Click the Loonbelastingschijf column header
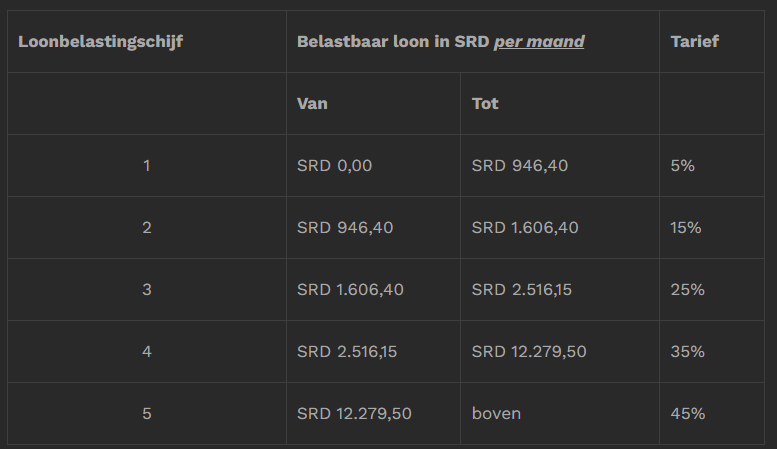 100,42
